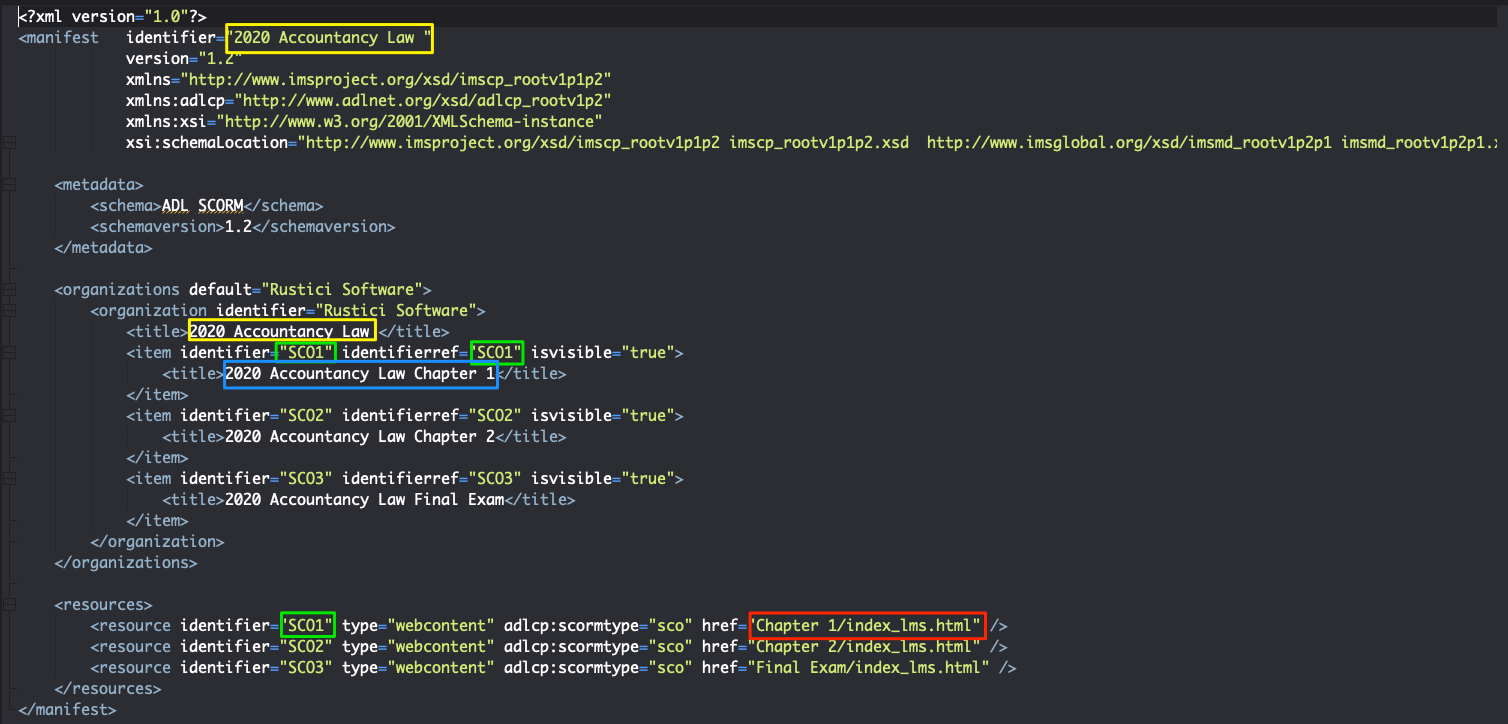The width and height of the screenshot is (1508, 724).
Task: Click green-highlighted SC01 resource identifier
Action: (307, 626)
